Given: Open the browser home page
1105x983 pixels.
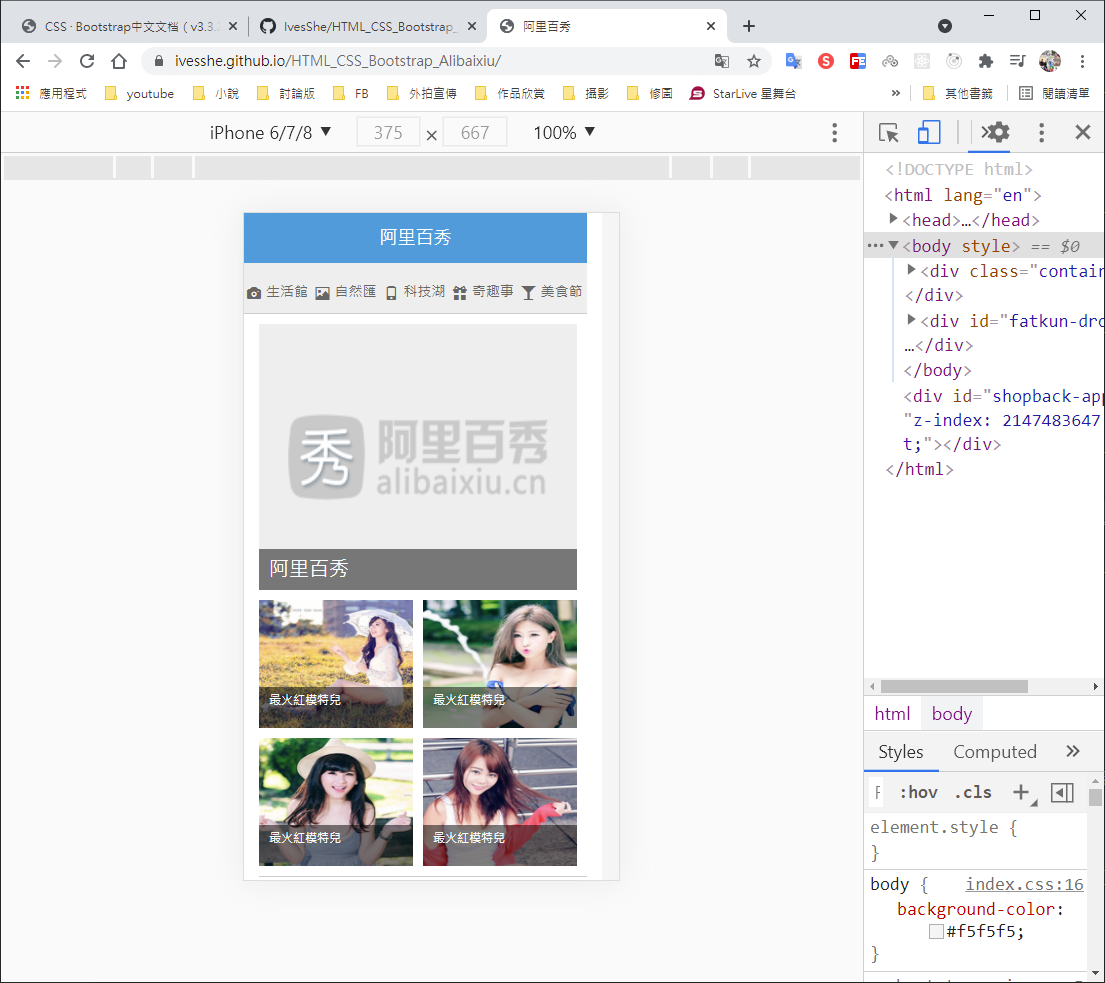Looking at the screenshot, I should tap(118, 61).
